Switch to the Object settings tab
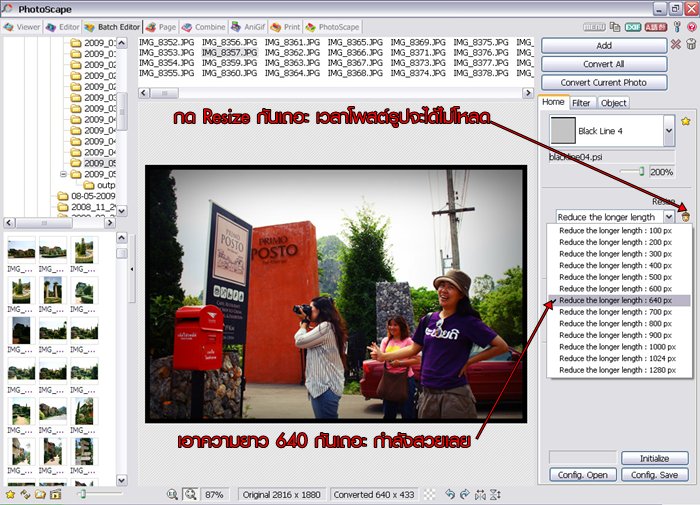Screen dimensions: 700x505 click(613, 103)
